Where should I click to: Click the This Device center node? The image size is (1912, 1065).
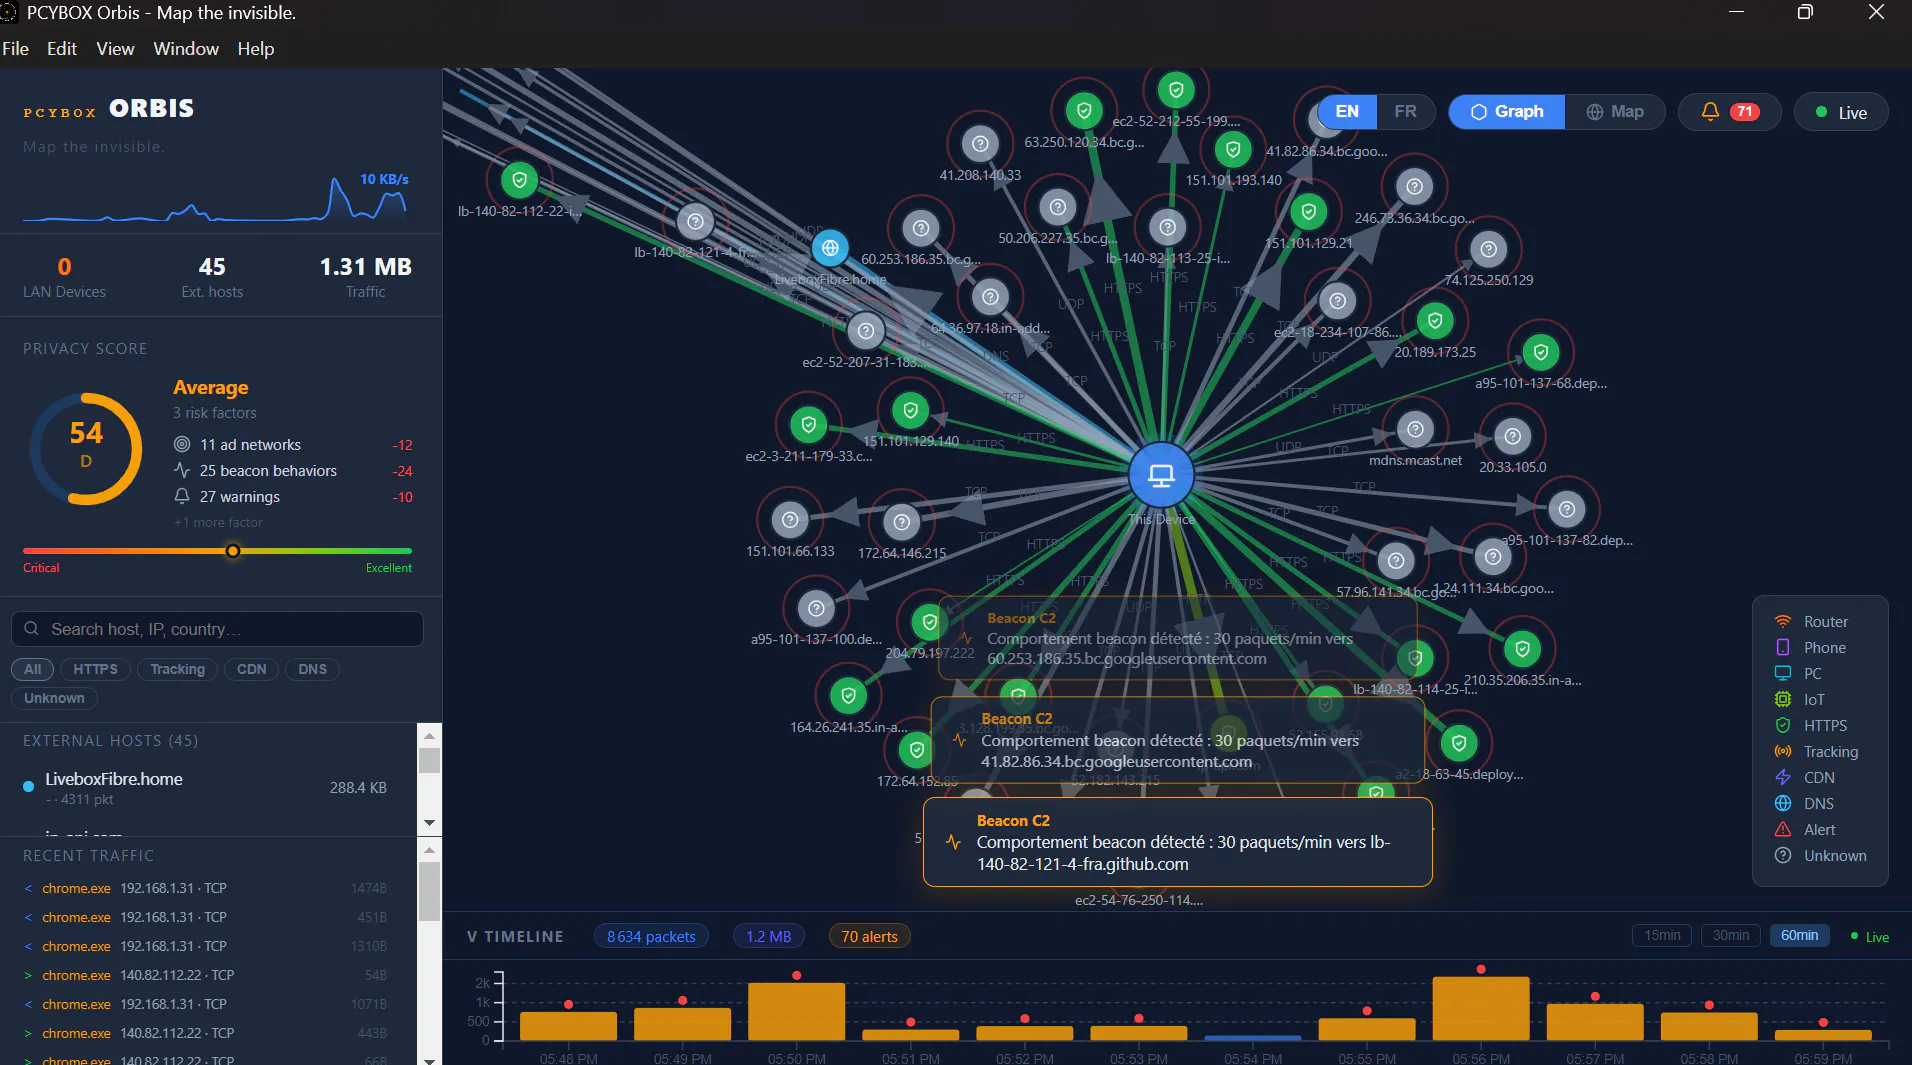point(1160,475)
